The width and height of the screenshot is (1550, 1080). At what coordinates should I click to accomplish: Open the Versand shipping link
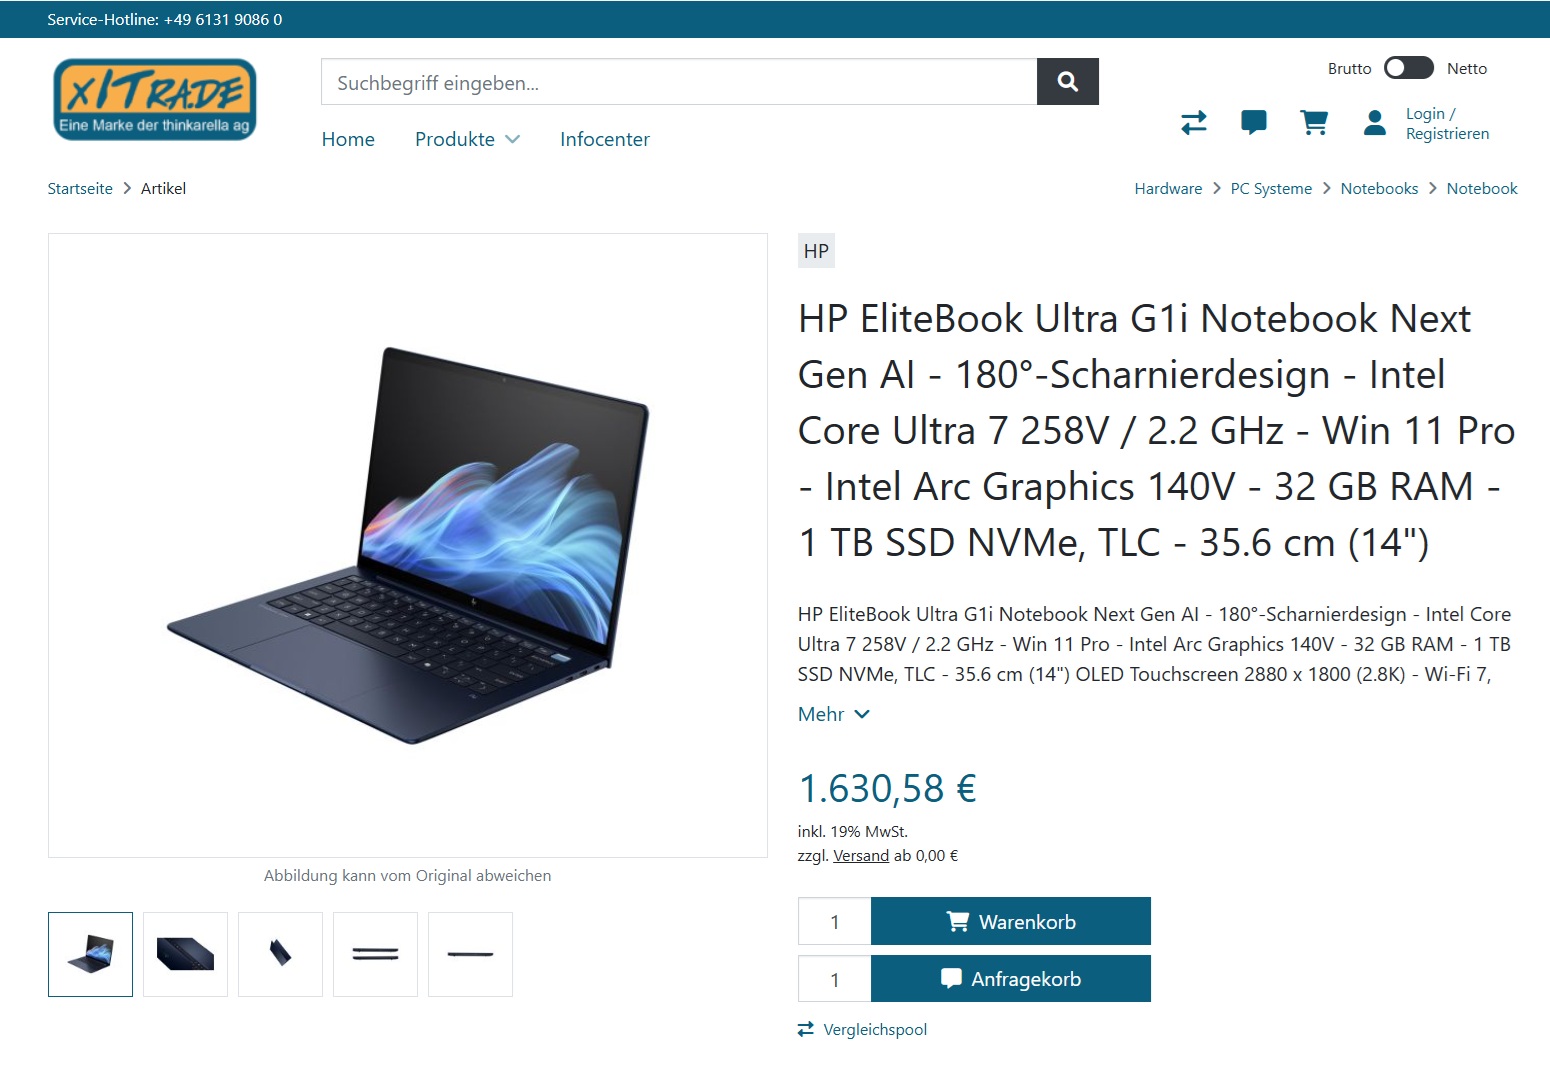[861, 856]
